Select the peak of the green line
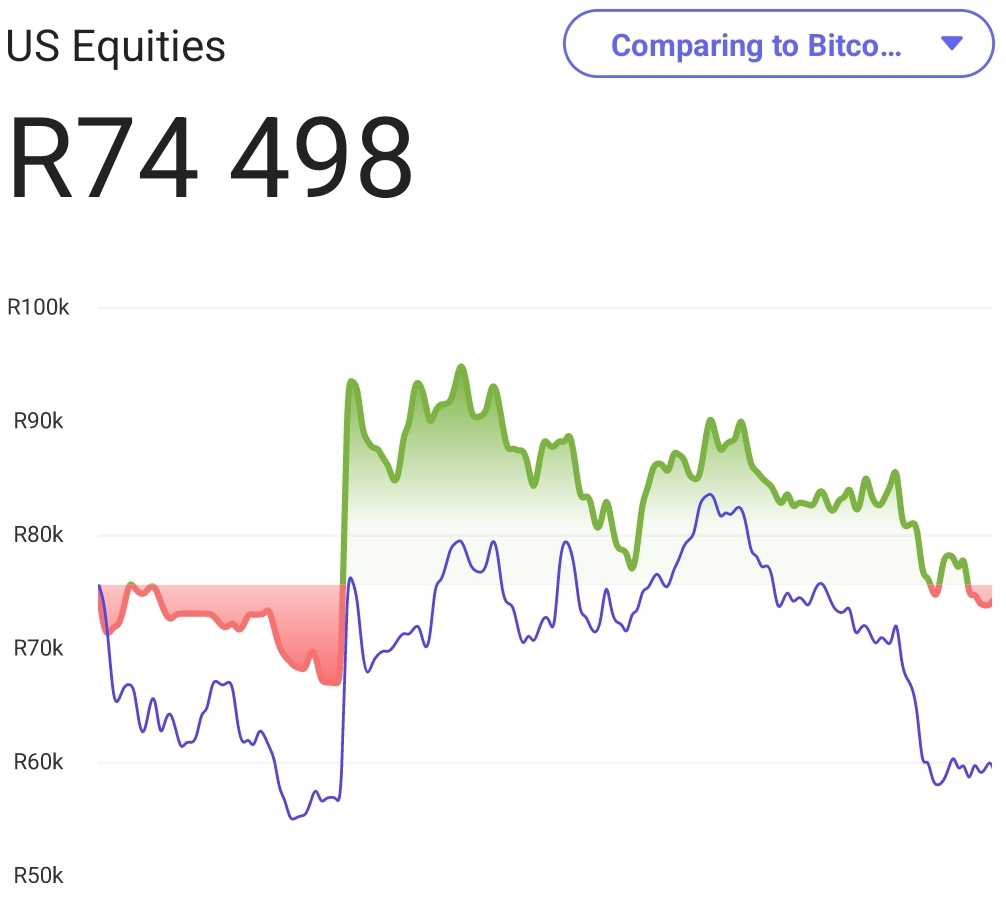1006x906 pixels. pyautogui.click(x=461, y=367)
